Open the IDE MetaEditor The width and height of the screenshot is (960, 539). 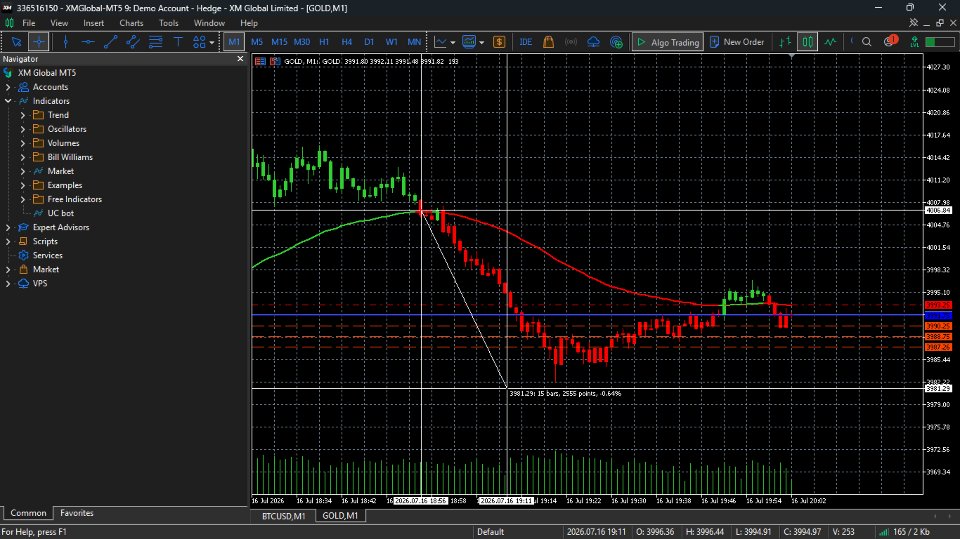525,42
